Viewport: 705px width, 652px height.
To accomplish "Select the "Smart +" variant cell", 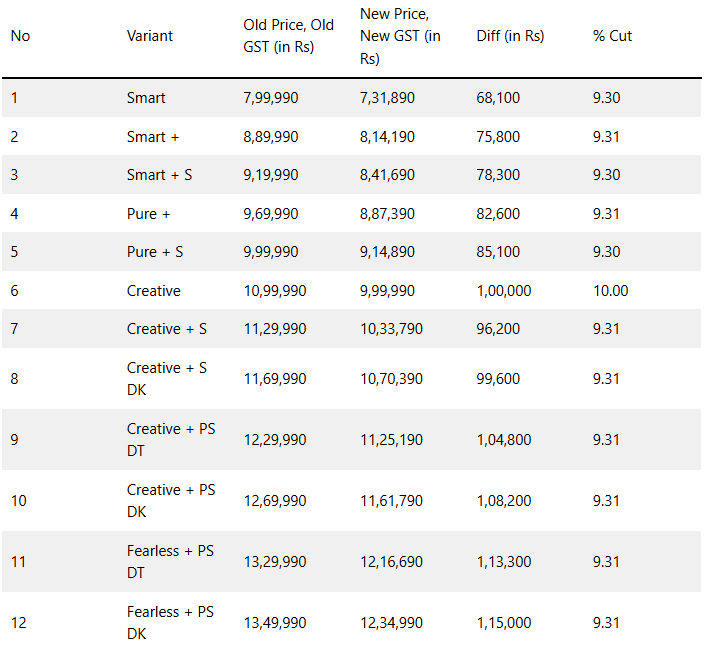I will (153, 136).
